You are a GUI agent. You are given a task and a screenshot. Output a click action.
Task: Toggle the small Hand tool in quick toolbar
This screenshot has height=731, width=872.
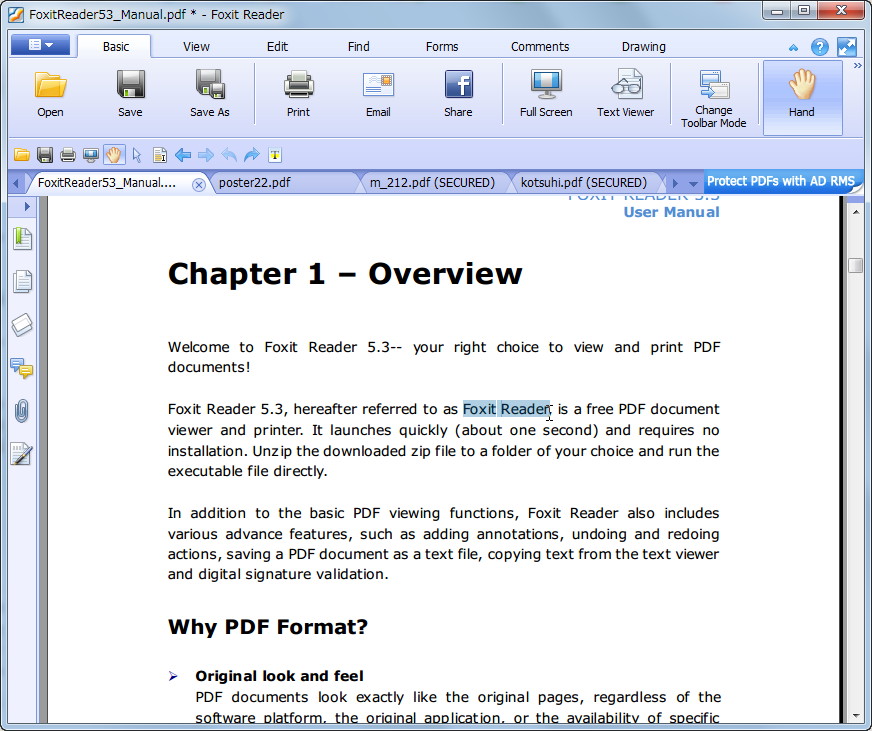click(114, 155)
